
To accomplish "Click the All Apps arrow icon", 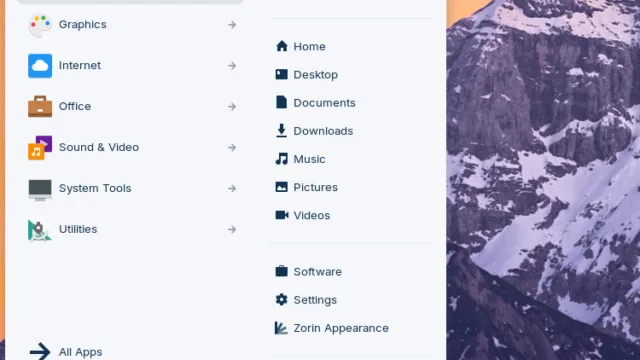I will pos(40,351).
